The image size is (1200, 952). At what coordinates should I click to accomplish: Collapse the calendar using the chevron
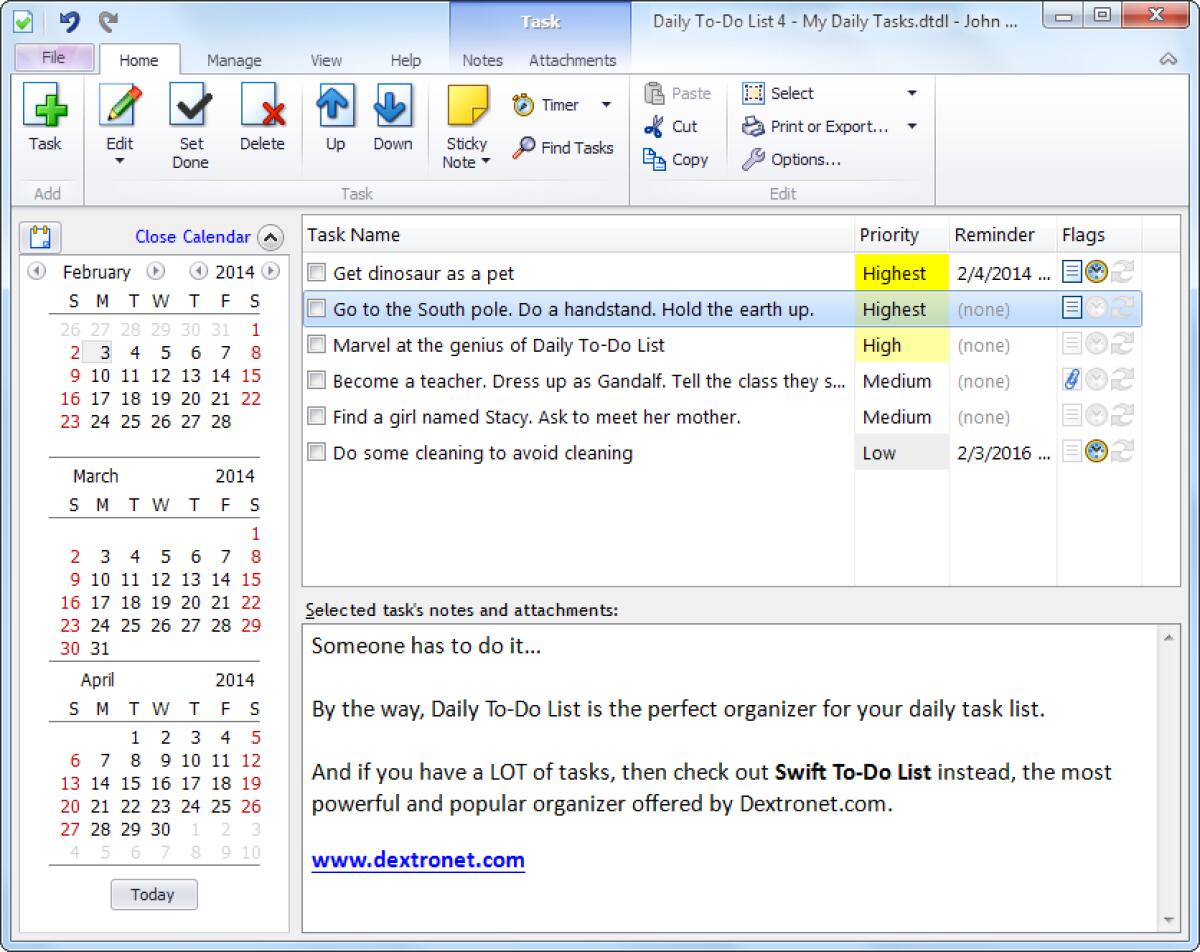269,237
